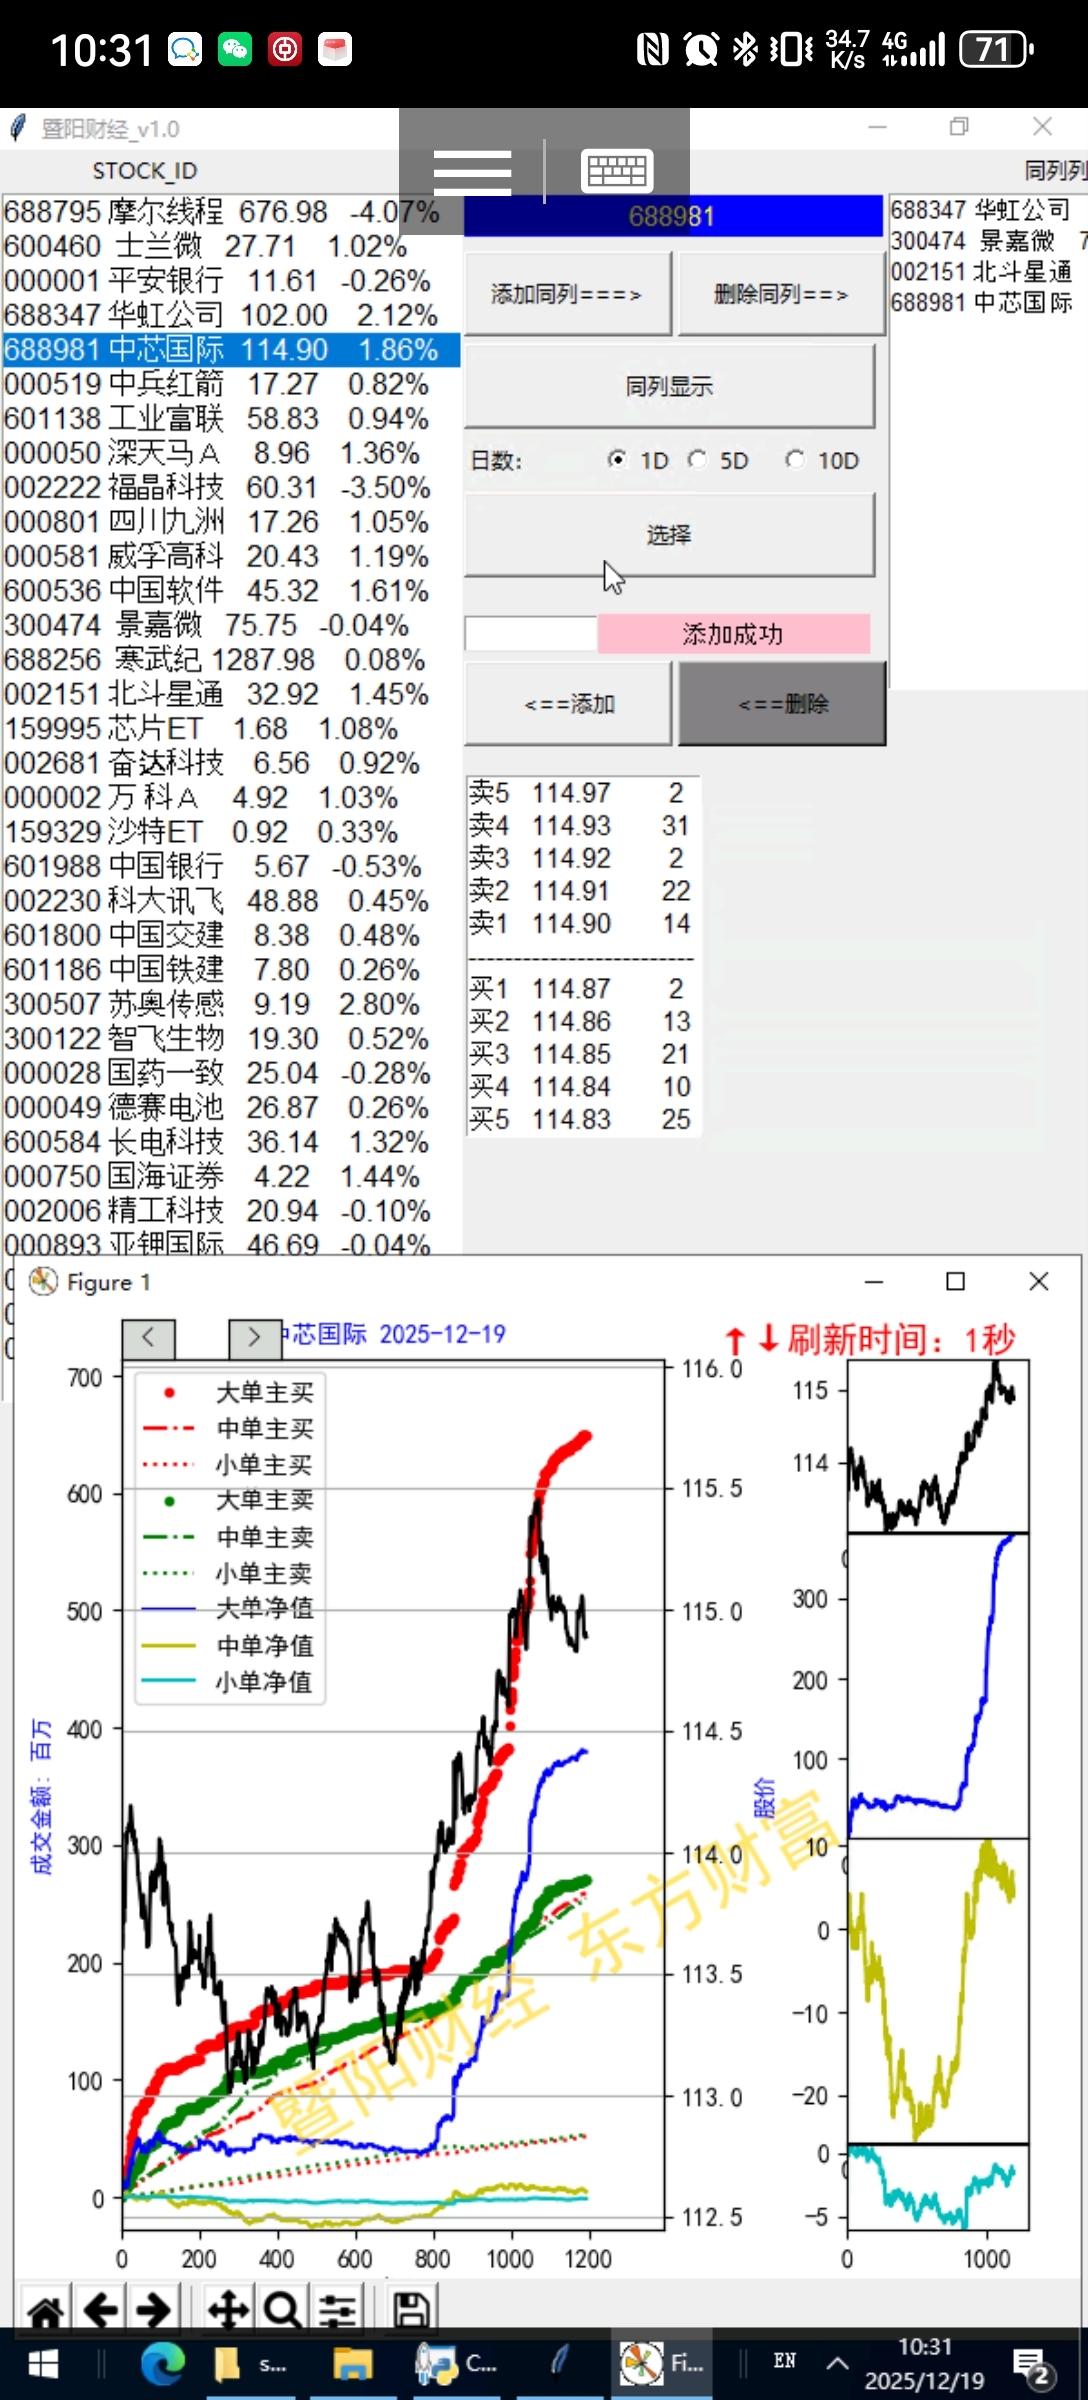Click 删除同列==> button
Image resolution: width=1088 pixels, height=2400 pixels.
(780, 294)
